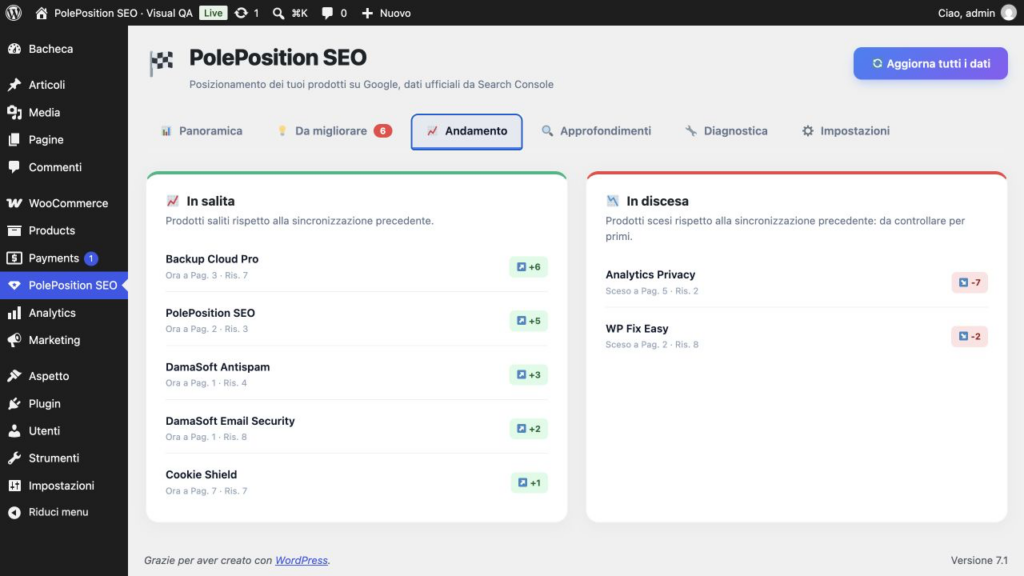Screen dimensions: 1024x576
Task: Click the ⌘K shortcut label
Action: (x=300, y=13)
